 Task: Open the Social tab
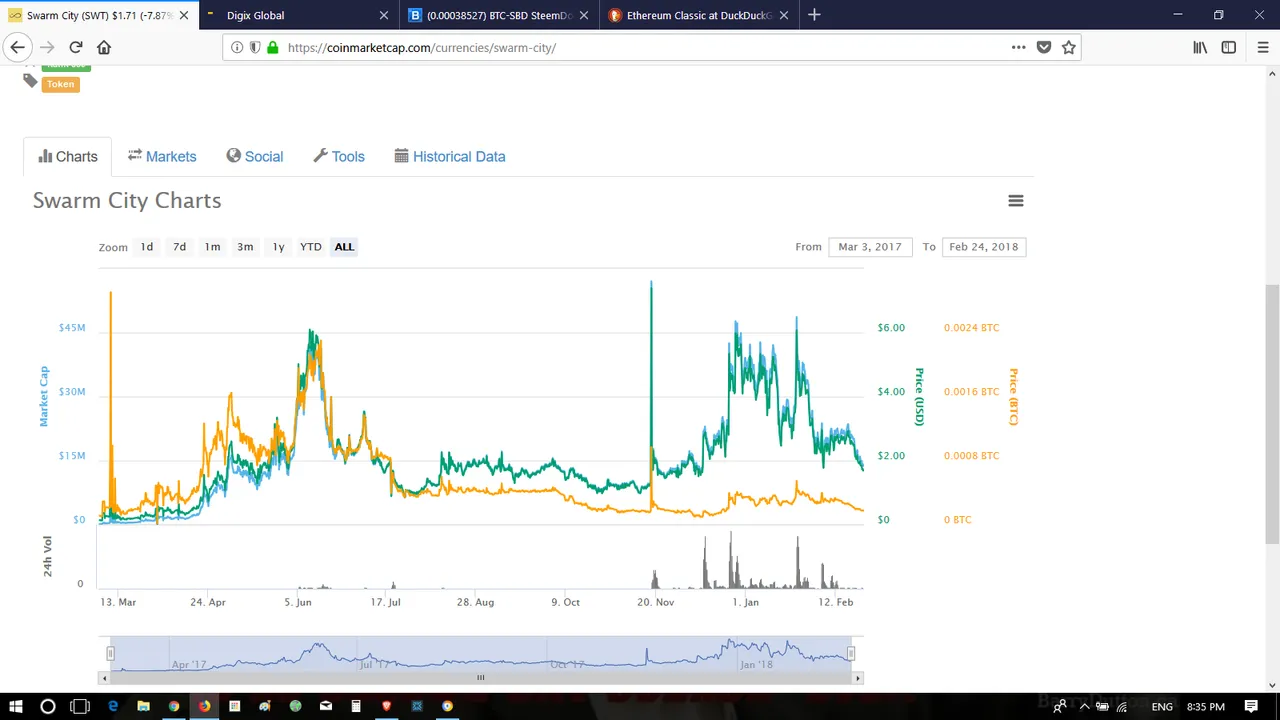pyautogui.click(x=255, y=157)
